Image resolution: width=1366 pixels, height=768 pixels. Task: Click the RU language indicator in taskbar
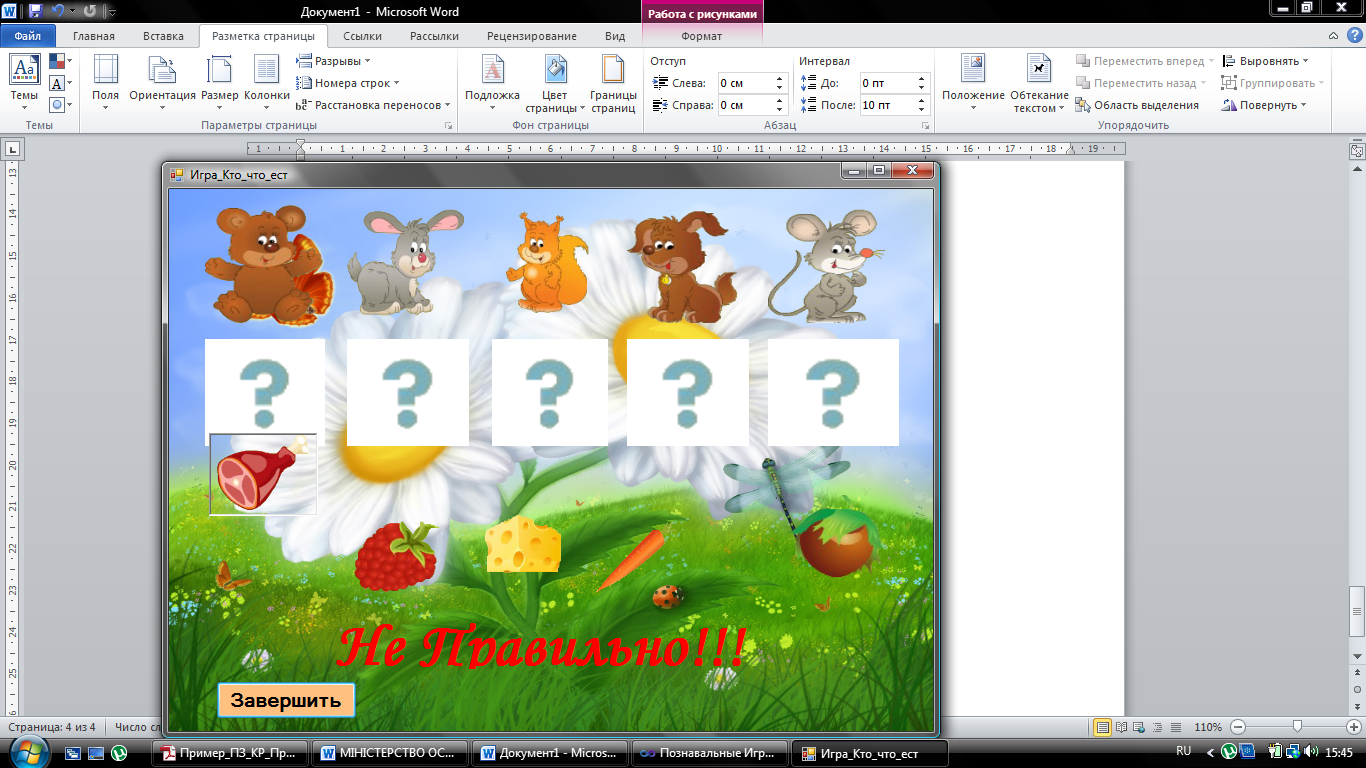click(1184, 751)
